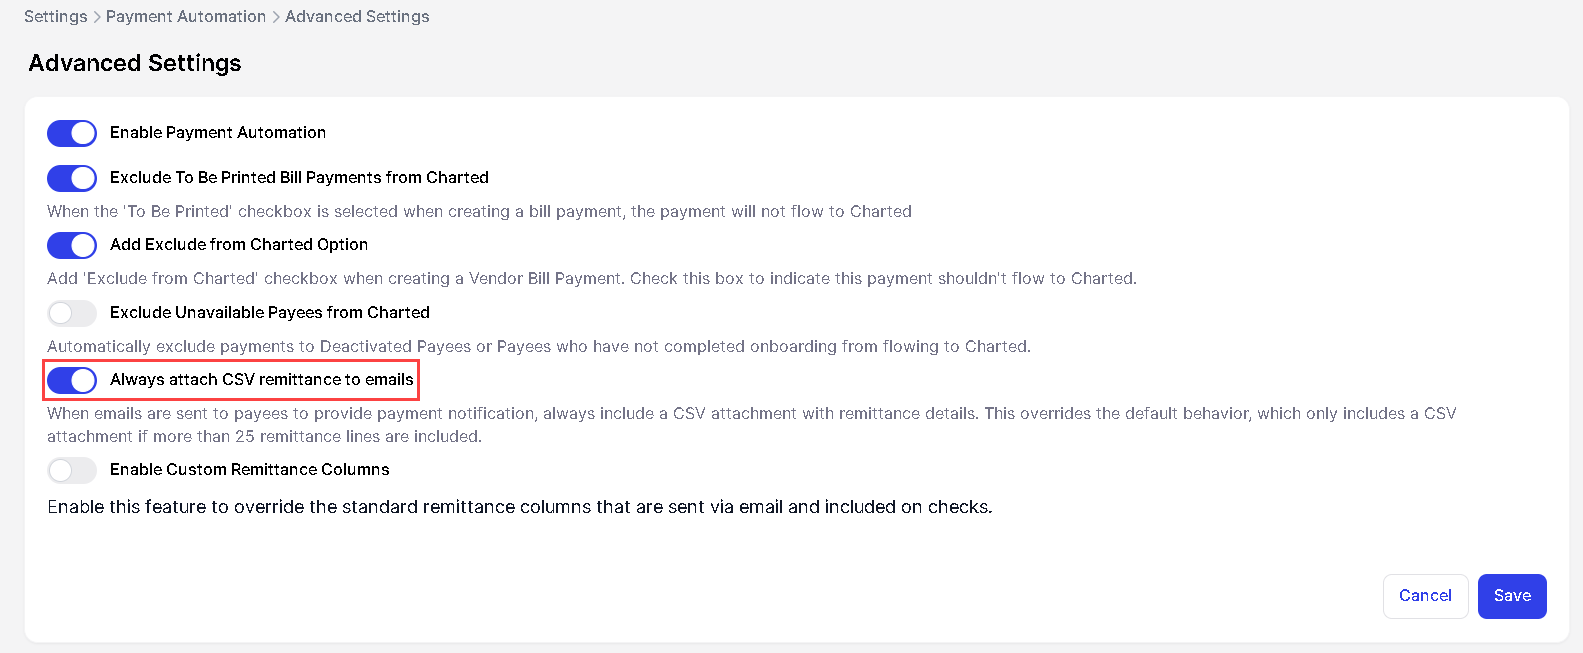Enable Custom Remittance Columns switch
1583x653 pixels.
pos(72,470)
